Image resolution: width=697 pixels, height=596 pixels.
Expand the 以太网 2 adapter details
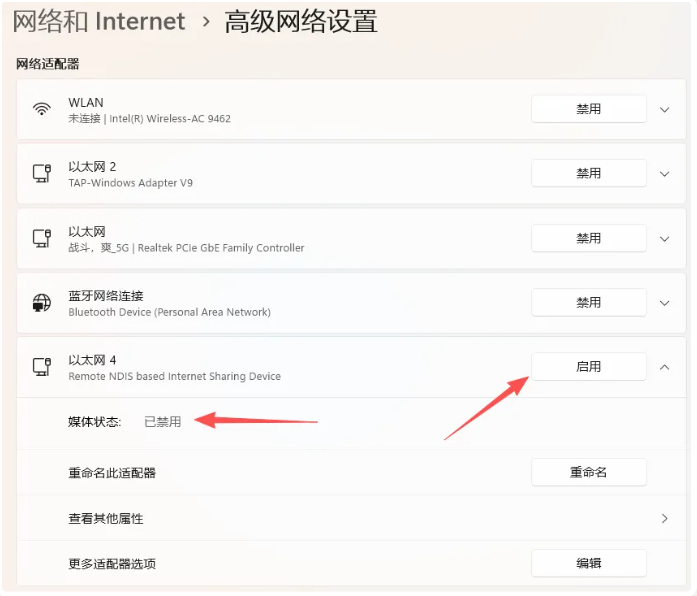(665, 174)
